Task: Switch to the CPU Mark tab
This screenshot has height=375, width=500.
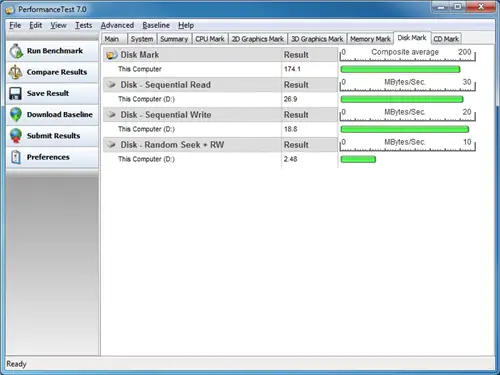Action: pos(210,39)
